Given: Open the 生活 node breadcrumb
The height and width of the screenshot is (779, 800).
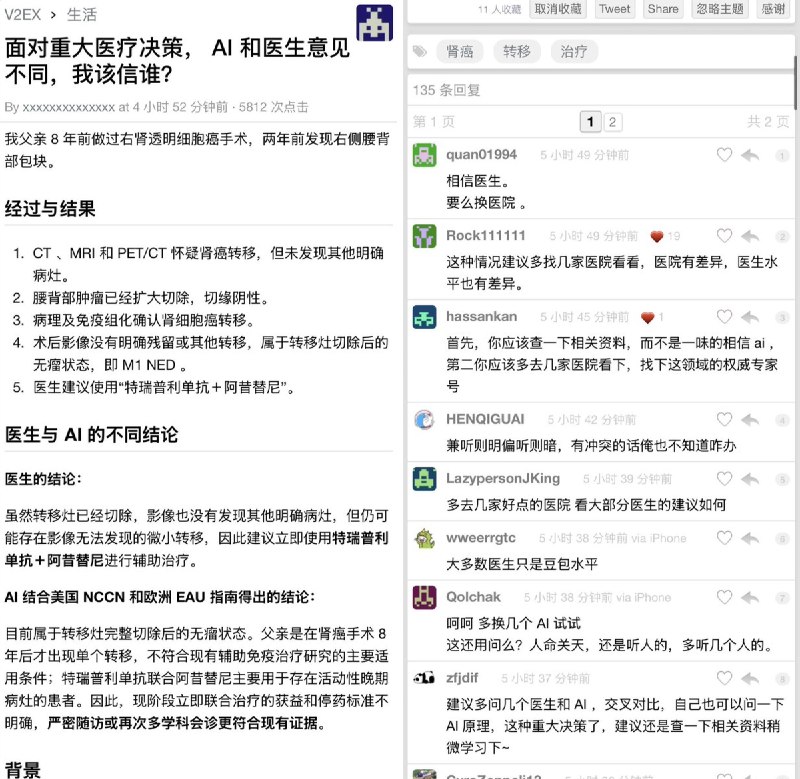Looking at the screenshot, I should point(82,14).
